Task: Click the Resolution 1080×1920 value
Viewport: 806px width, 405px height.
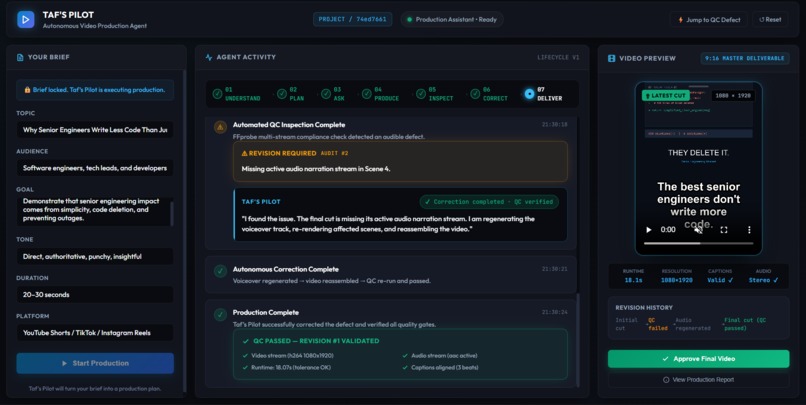Action: [676, 280]
